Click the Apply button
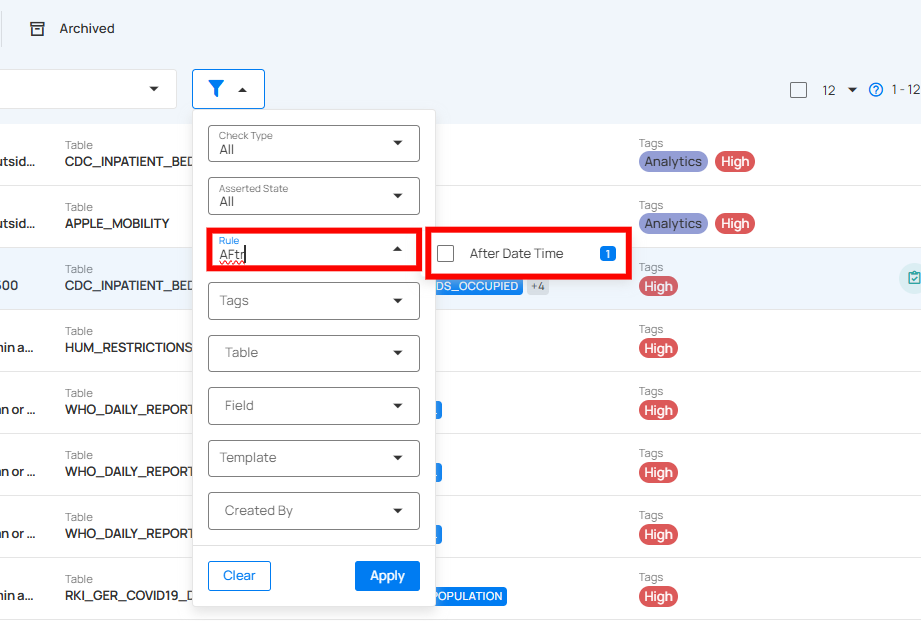921x621 pixels. (387, 576)
